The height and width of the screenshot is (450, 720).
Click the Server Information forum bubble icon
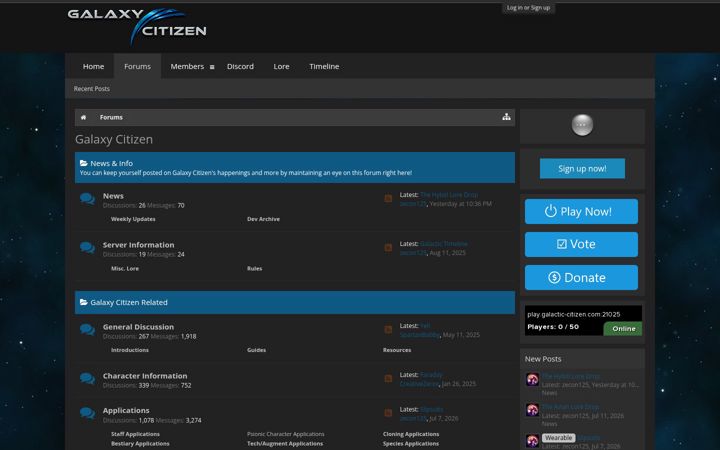[x=87, y=248]
